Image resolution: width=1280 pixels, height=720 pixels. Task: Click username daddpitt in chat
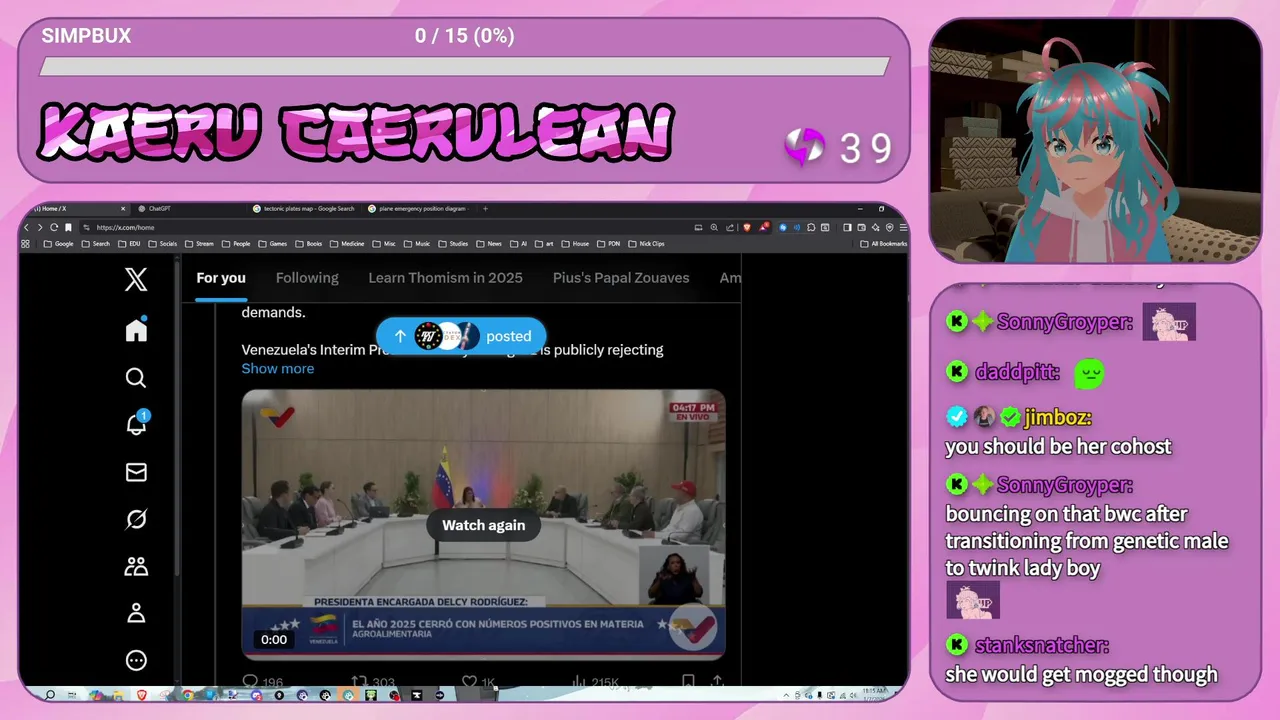(1017, 372)
